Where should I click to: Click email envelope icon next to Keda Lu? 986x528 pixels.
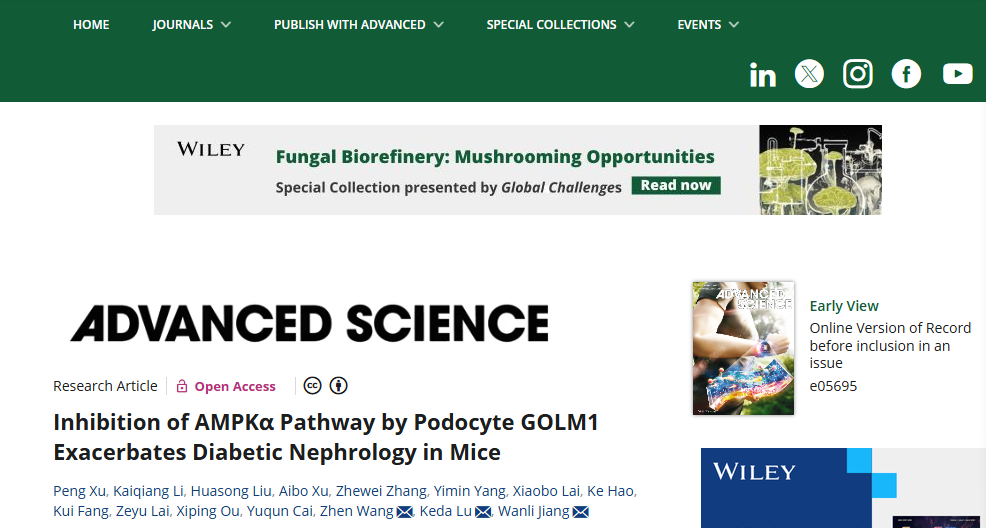tap(483, 512)
